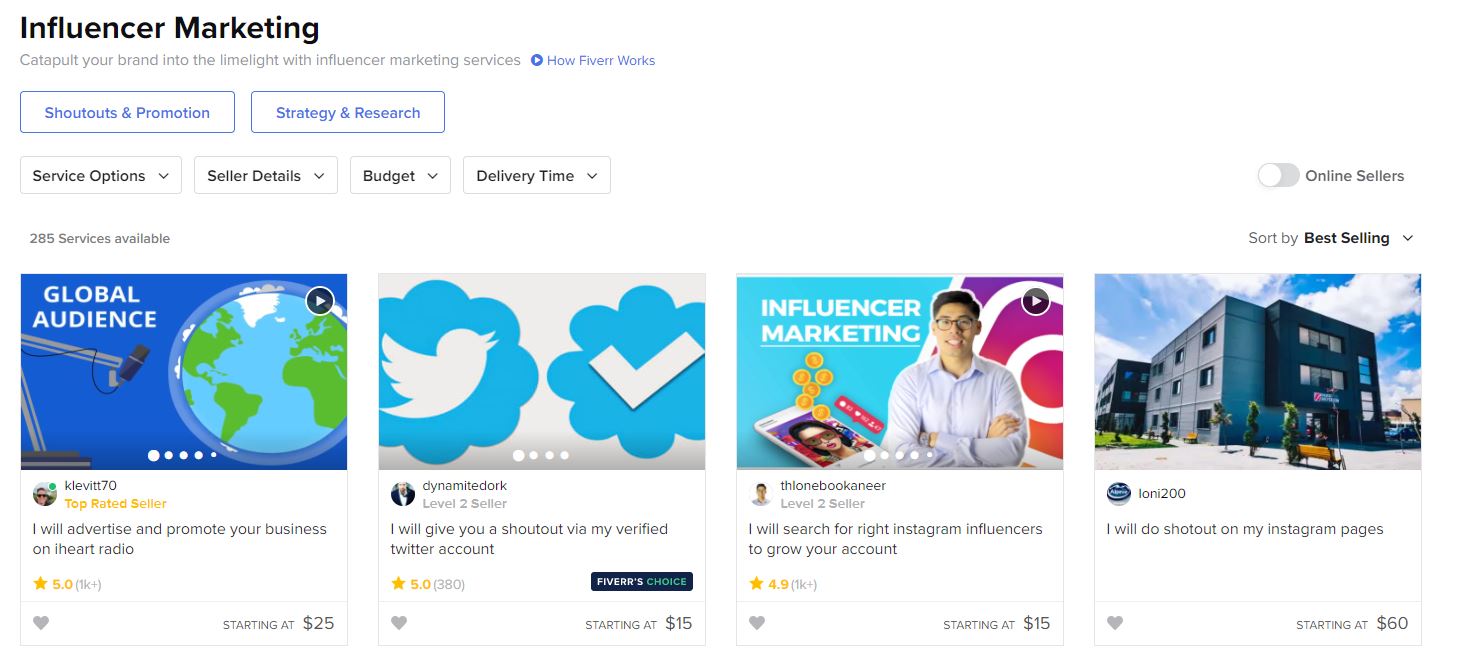Play video on thlonebookaneer gig thumbnail
This screenshot has width=1479, height=665.
[x=1035, y=300]
